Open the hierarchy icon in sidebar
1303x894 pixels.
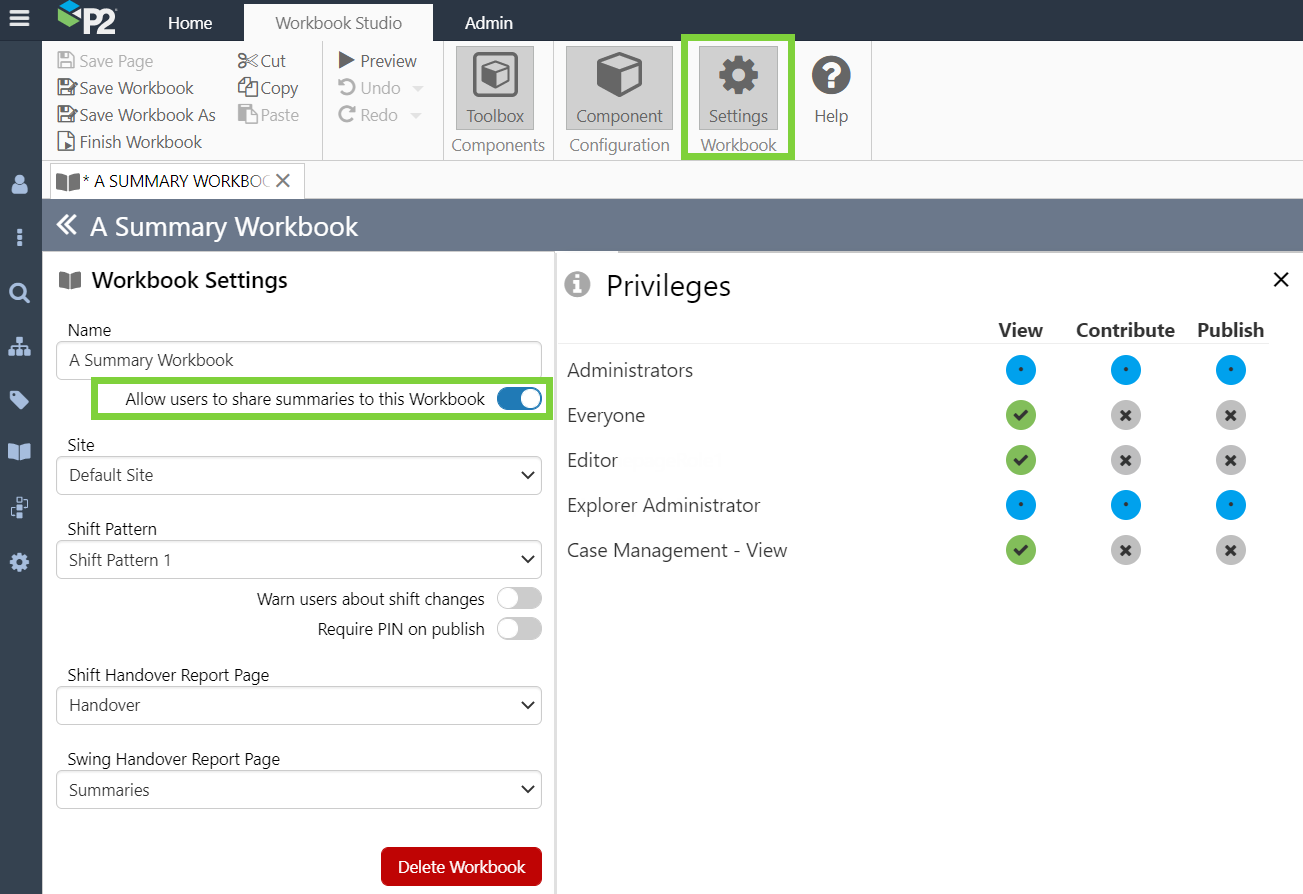(x=19, y=347)
